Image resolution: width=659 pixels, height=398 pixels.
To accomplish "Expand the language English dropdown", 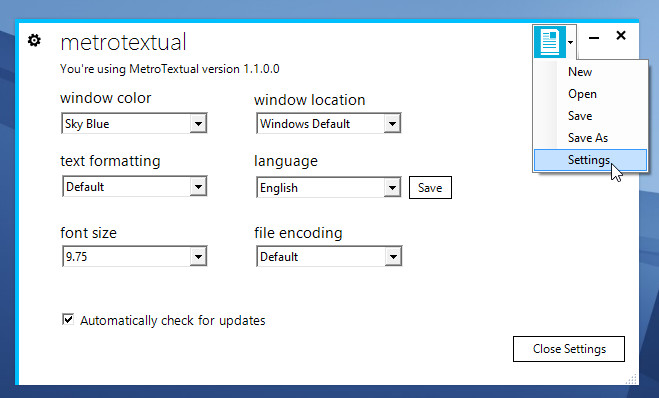I will pyautogui.click(x=329, y=187).
